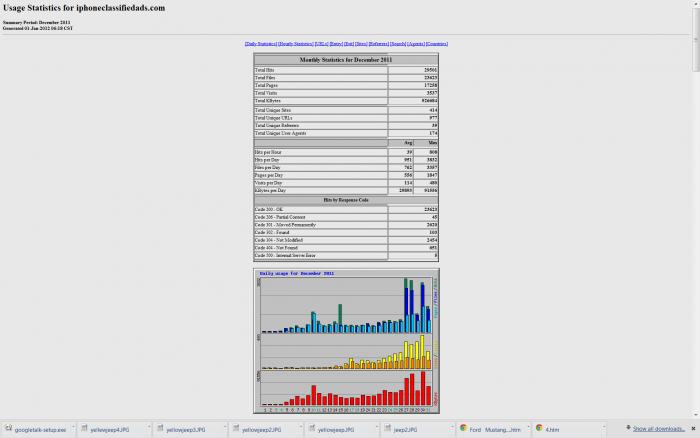This screenshot has height=438, width=700.
Task: Expand options arrow for yellowjeep2.JPG download
Action: (x=300, y=429)
